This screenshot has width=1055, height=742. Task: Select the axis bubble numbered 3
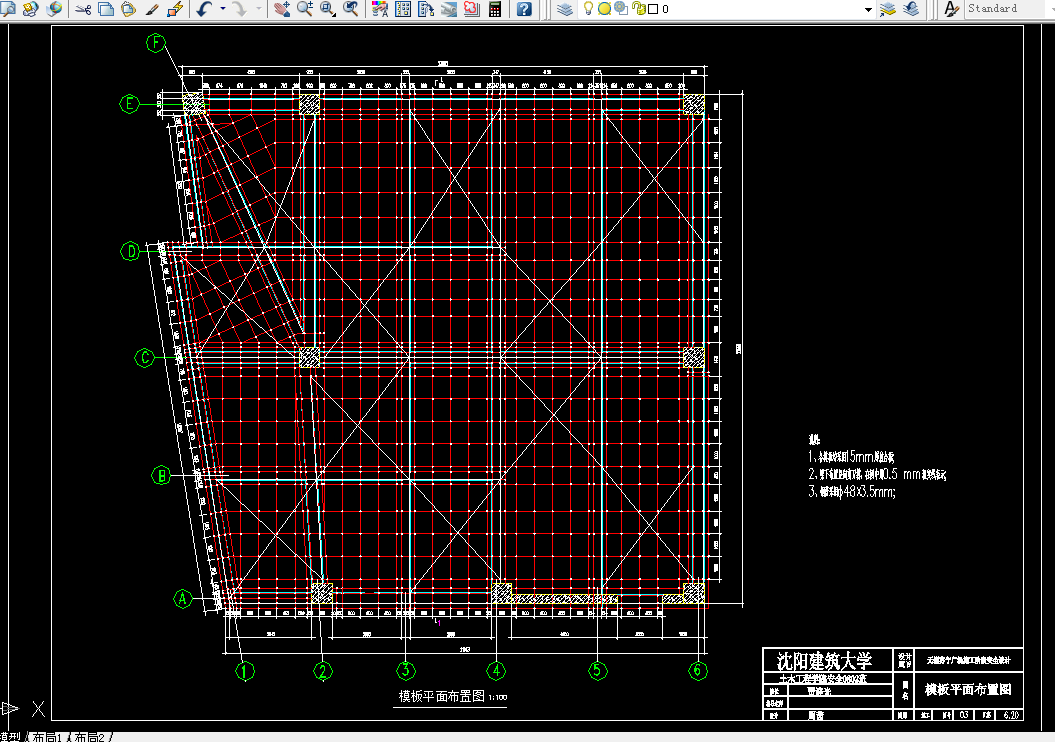406,670
